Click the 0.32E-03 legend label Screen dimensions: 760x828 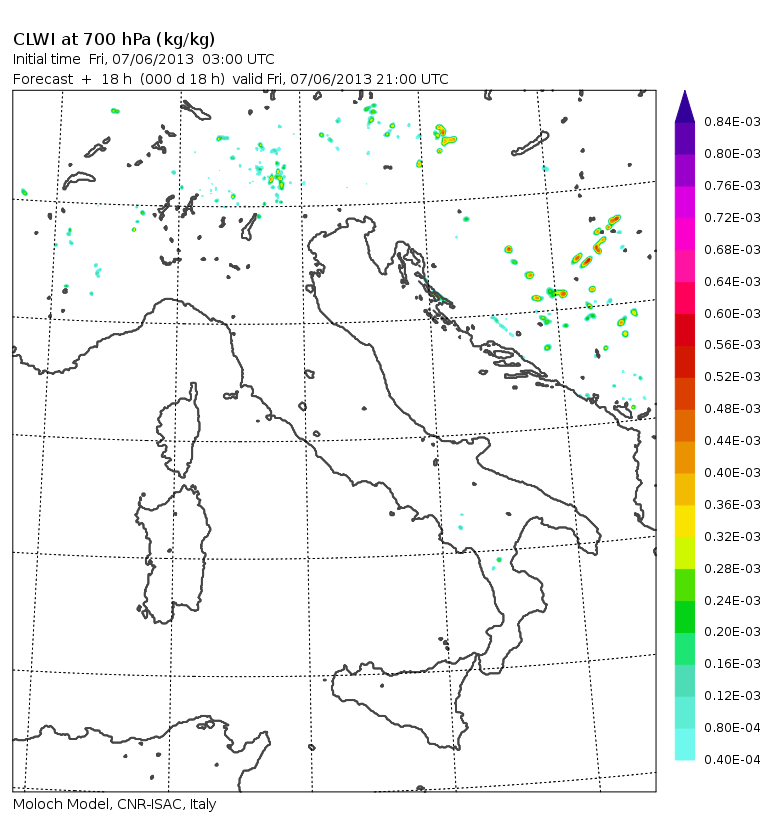coord(732,536)
